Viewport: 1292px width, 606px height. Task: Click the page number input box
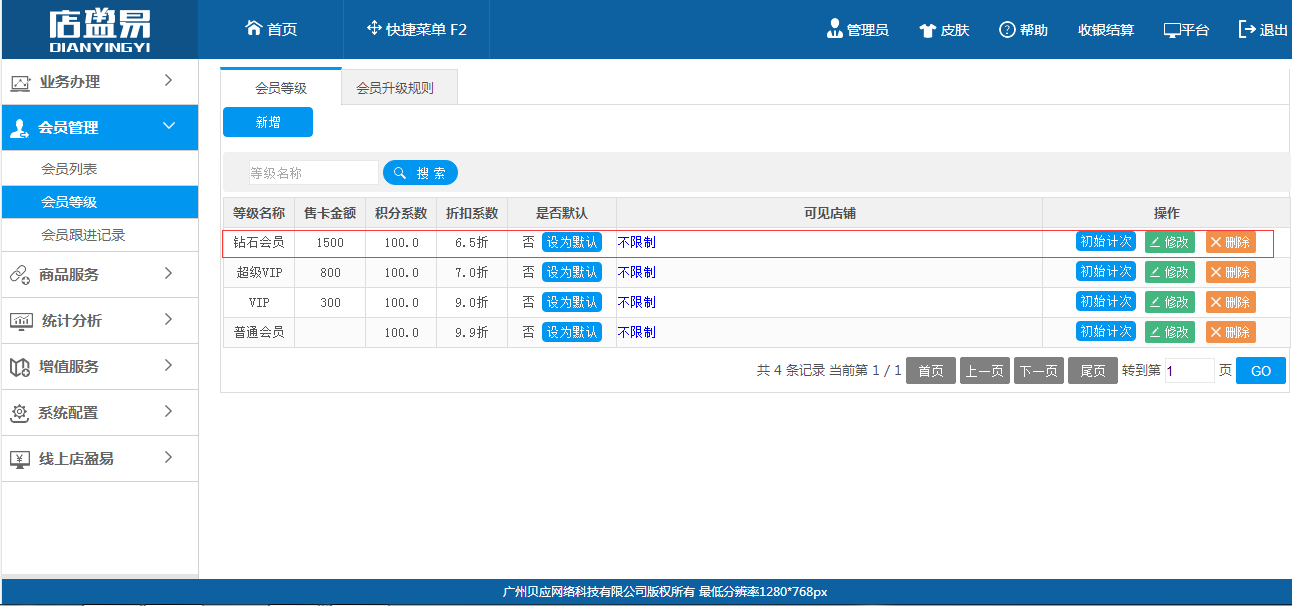click(x=1190, y=371)
